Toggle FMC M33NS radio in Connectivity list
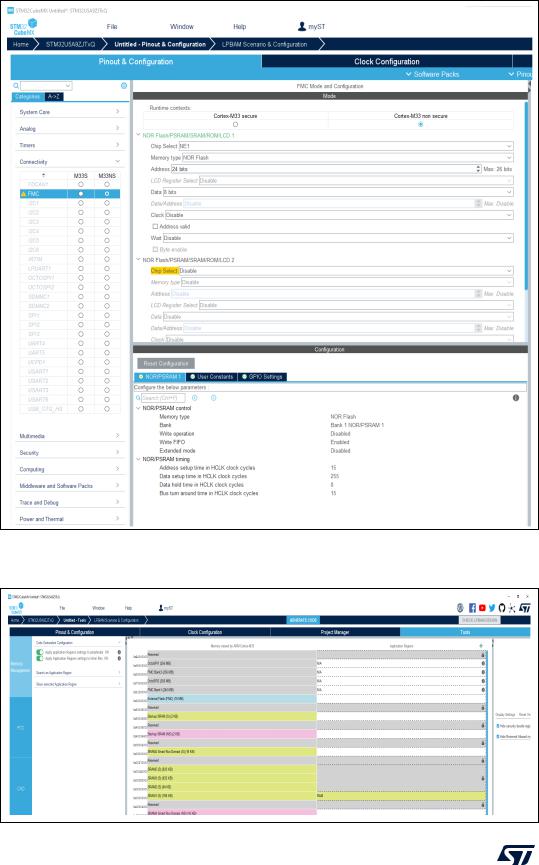The image size is (539, 865). [107, 194]
